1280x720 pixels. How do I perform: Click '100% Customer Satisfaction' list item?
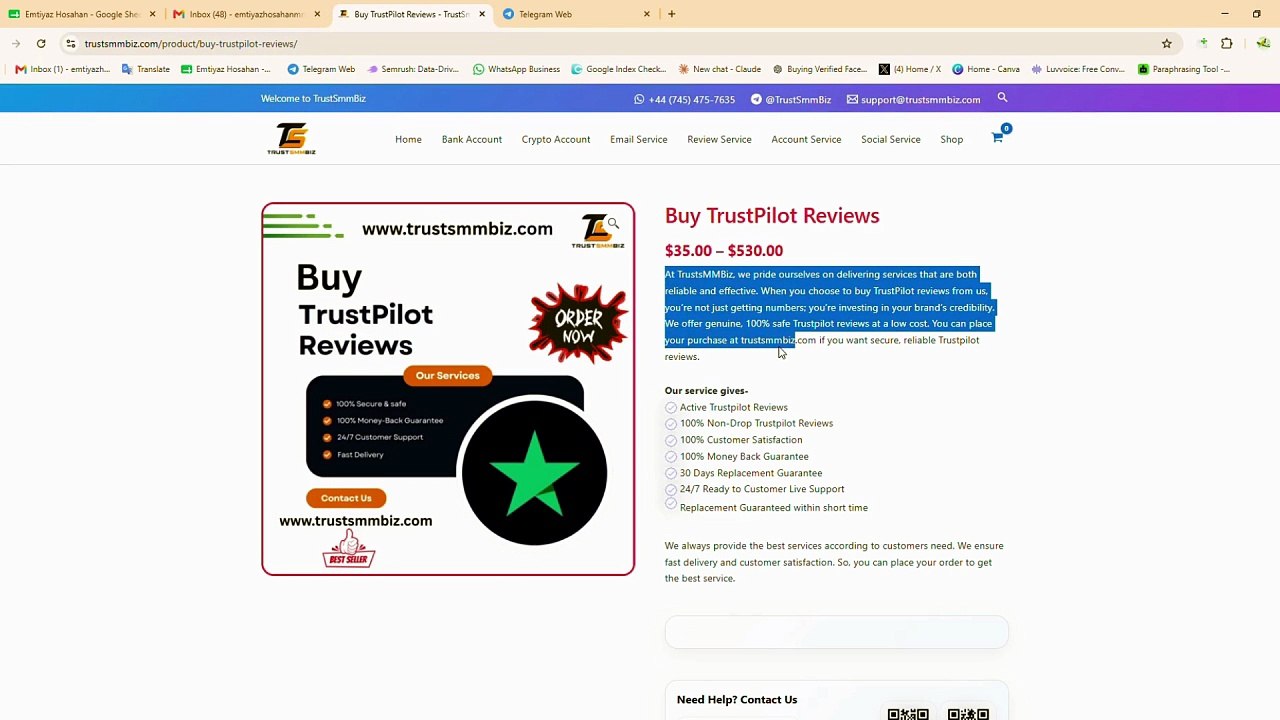[x=741, y=440]
